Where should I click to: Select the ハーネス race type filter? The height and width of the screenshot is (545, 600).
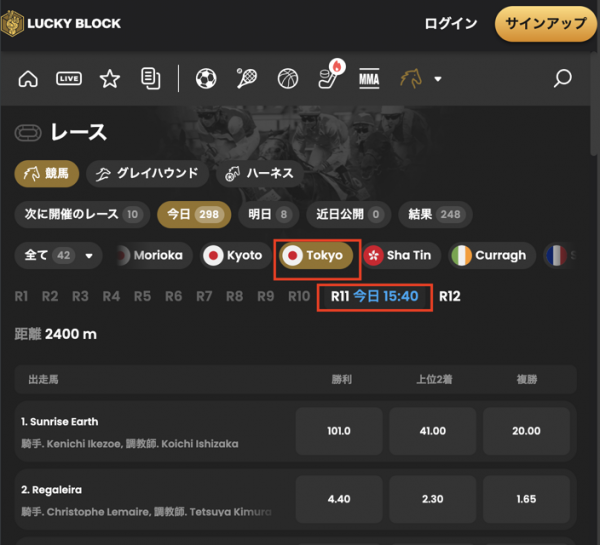259,174
